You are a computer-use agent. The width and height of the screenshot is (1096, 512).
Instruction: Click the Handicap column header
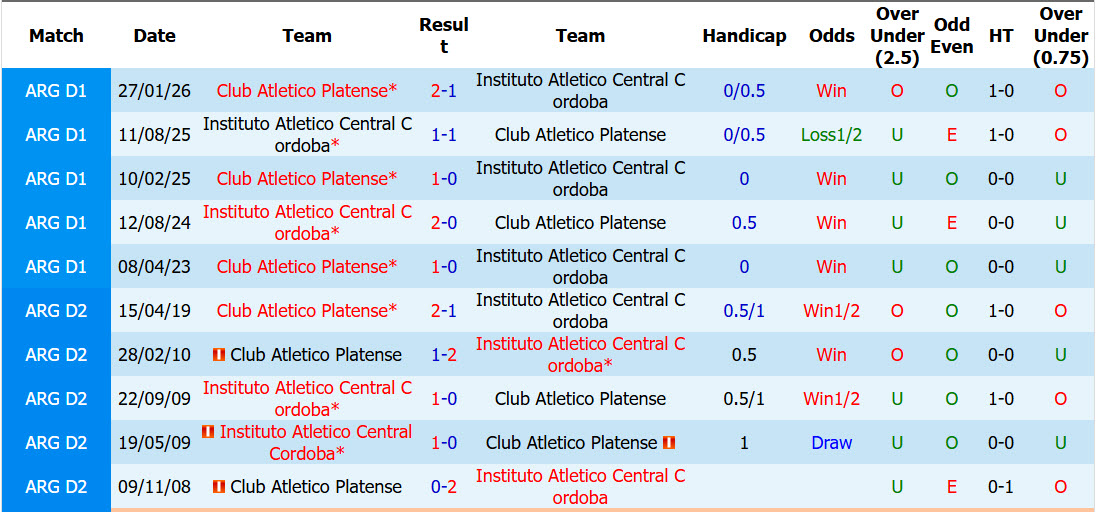click(744, 36)
